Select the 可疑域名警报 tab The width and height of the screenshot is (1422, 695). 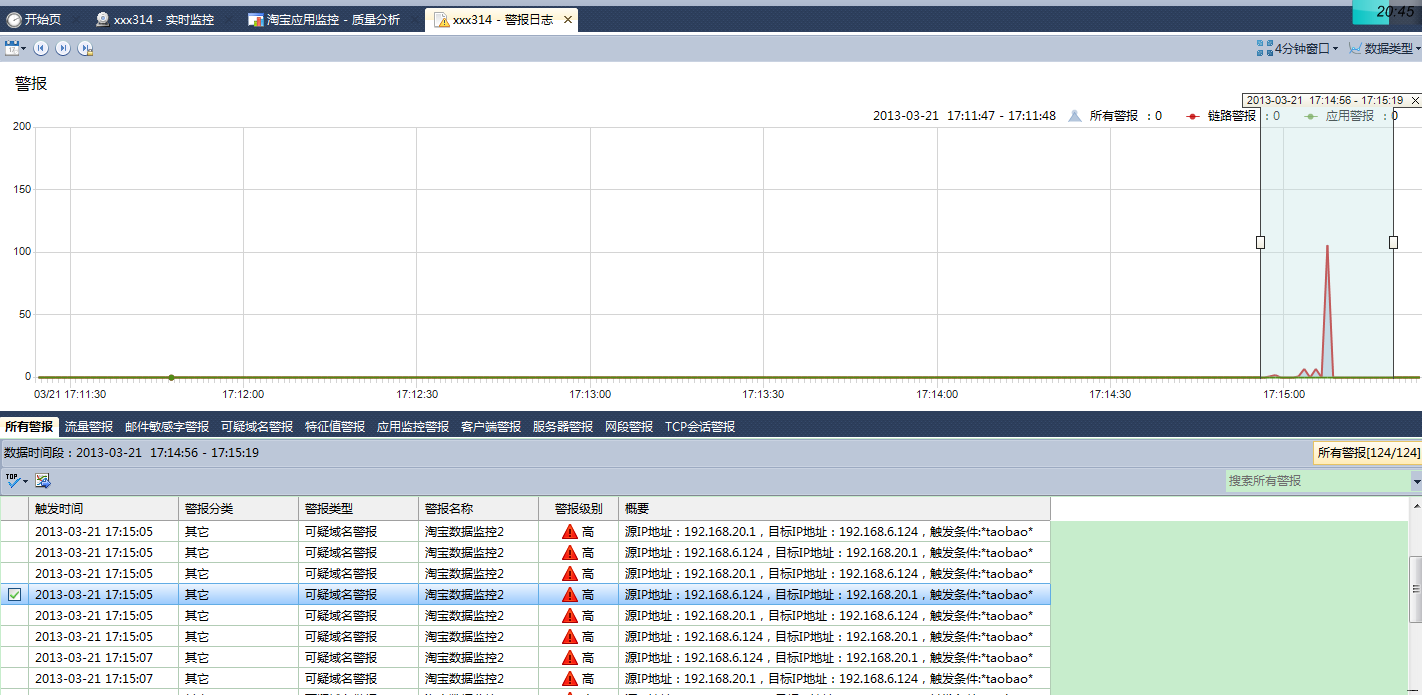click(x=257, y=427)
